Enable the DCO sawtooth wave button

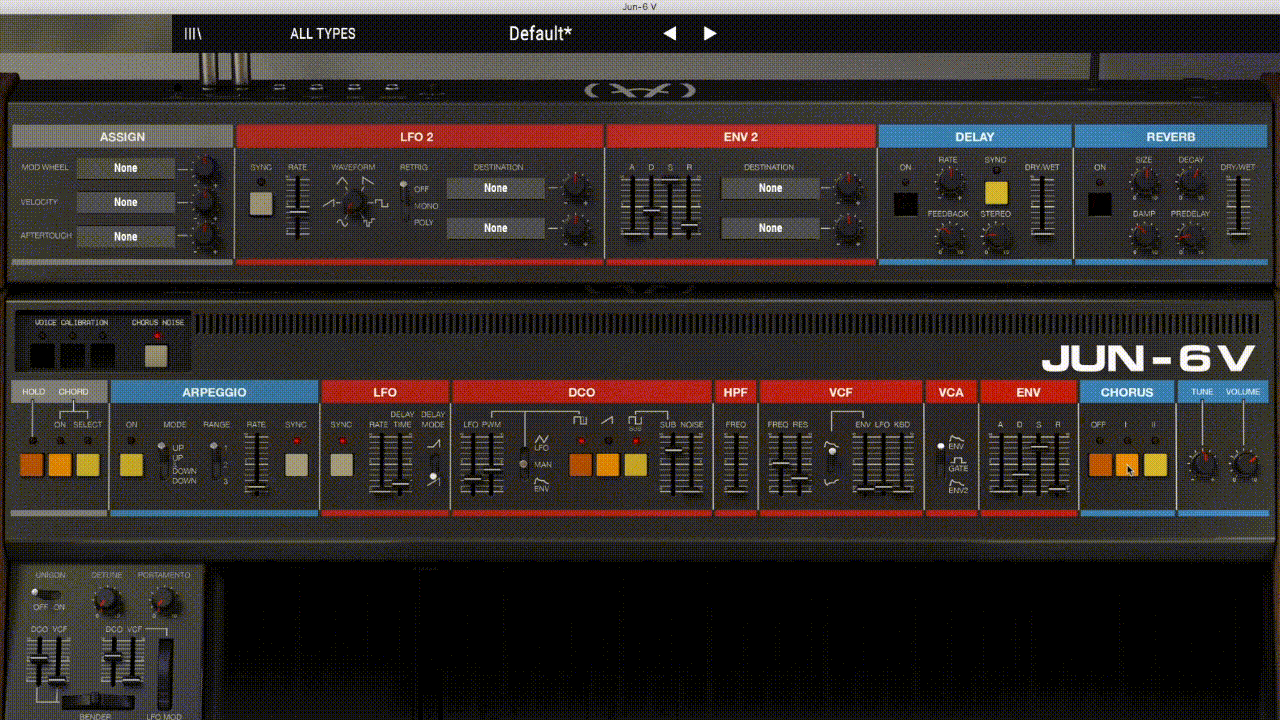[x=608, y=465]
